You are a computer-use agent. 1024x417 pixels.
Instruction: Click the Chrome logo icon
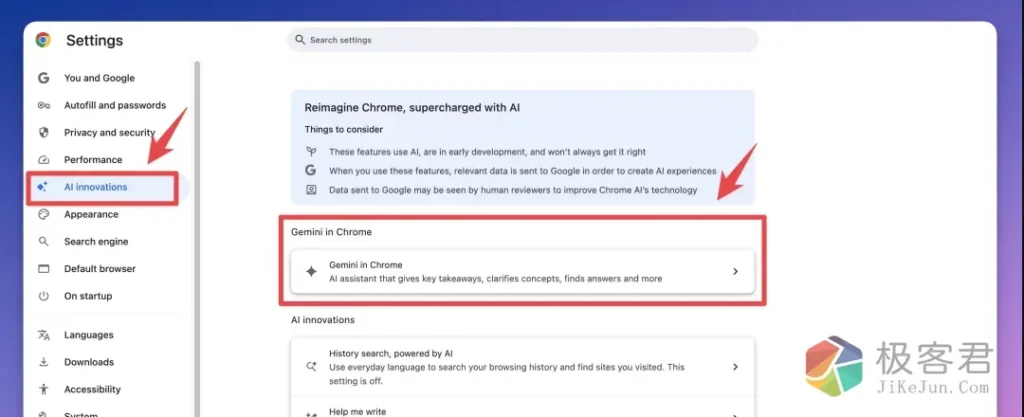click(43, 40)
